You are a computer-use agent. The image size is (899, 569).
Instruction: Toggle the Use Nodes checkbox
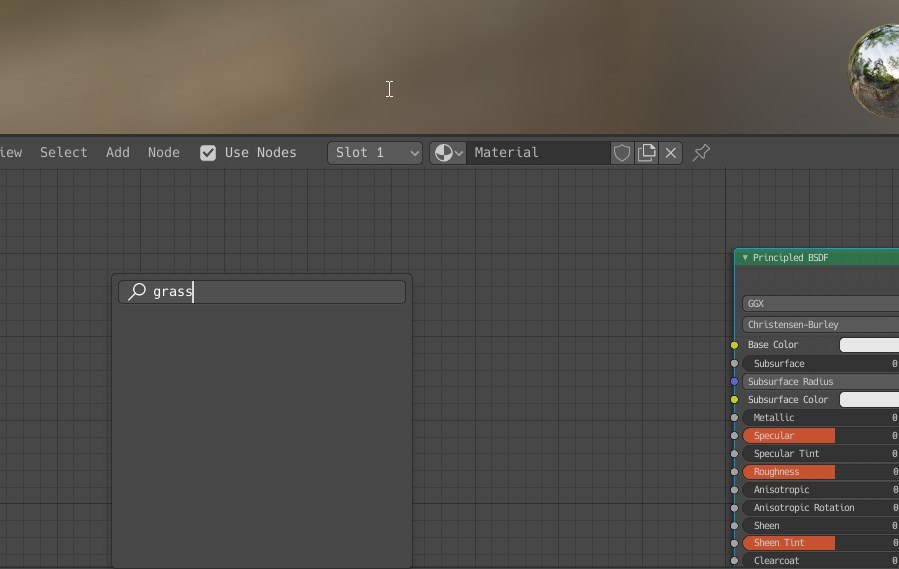coord(208,153)
